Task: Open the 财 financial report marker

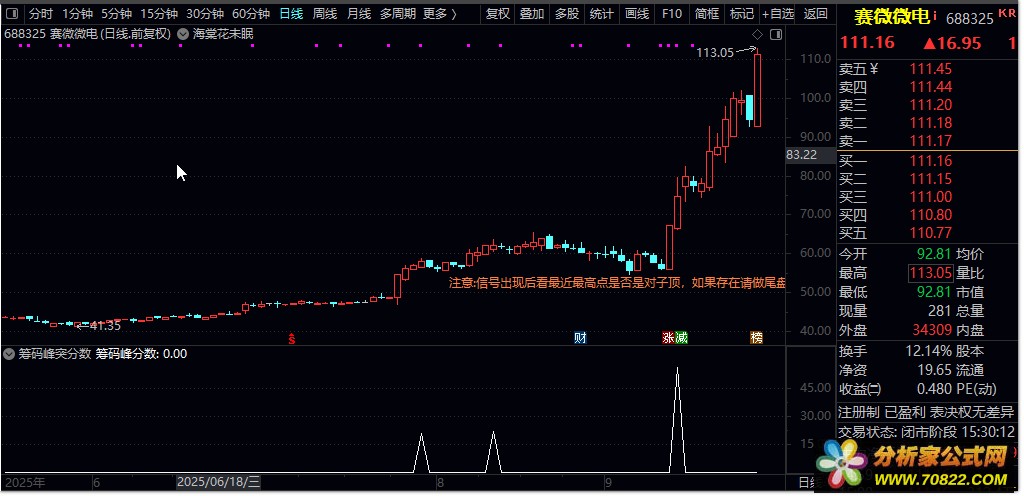Action: (x=580, y=337)
